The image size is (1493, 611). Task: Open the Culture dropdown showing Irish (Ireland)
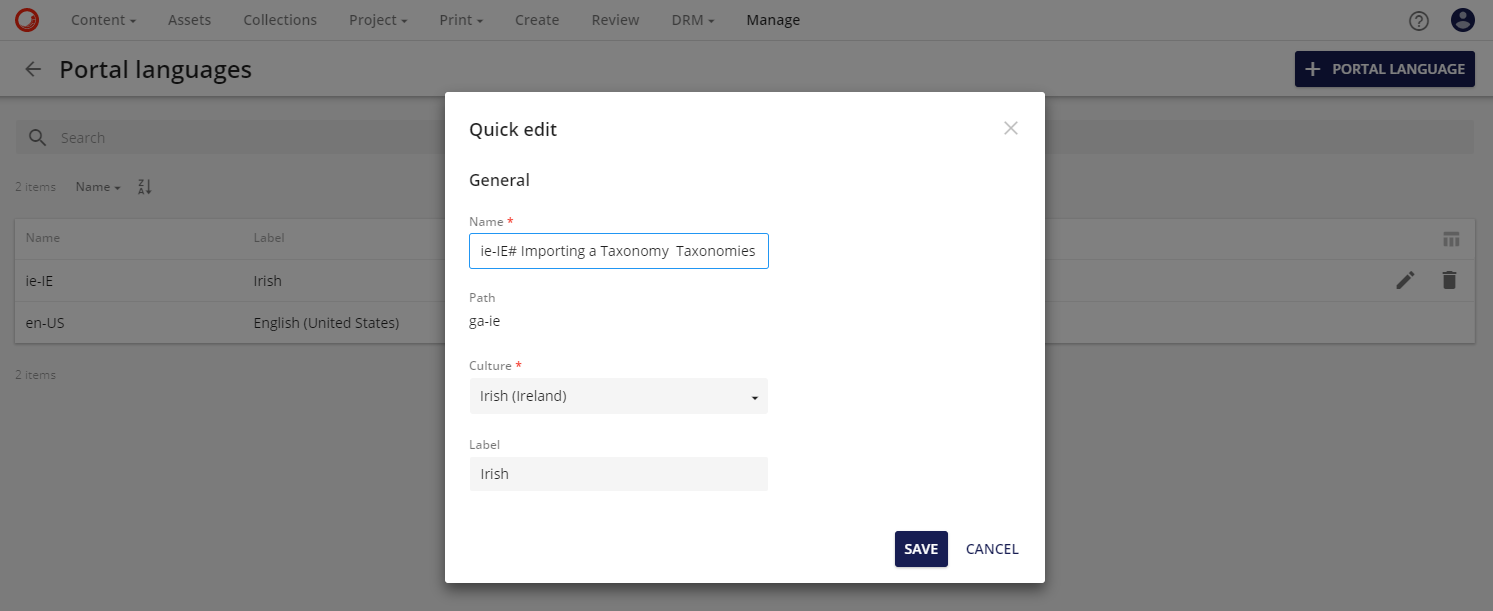[618, 396]
